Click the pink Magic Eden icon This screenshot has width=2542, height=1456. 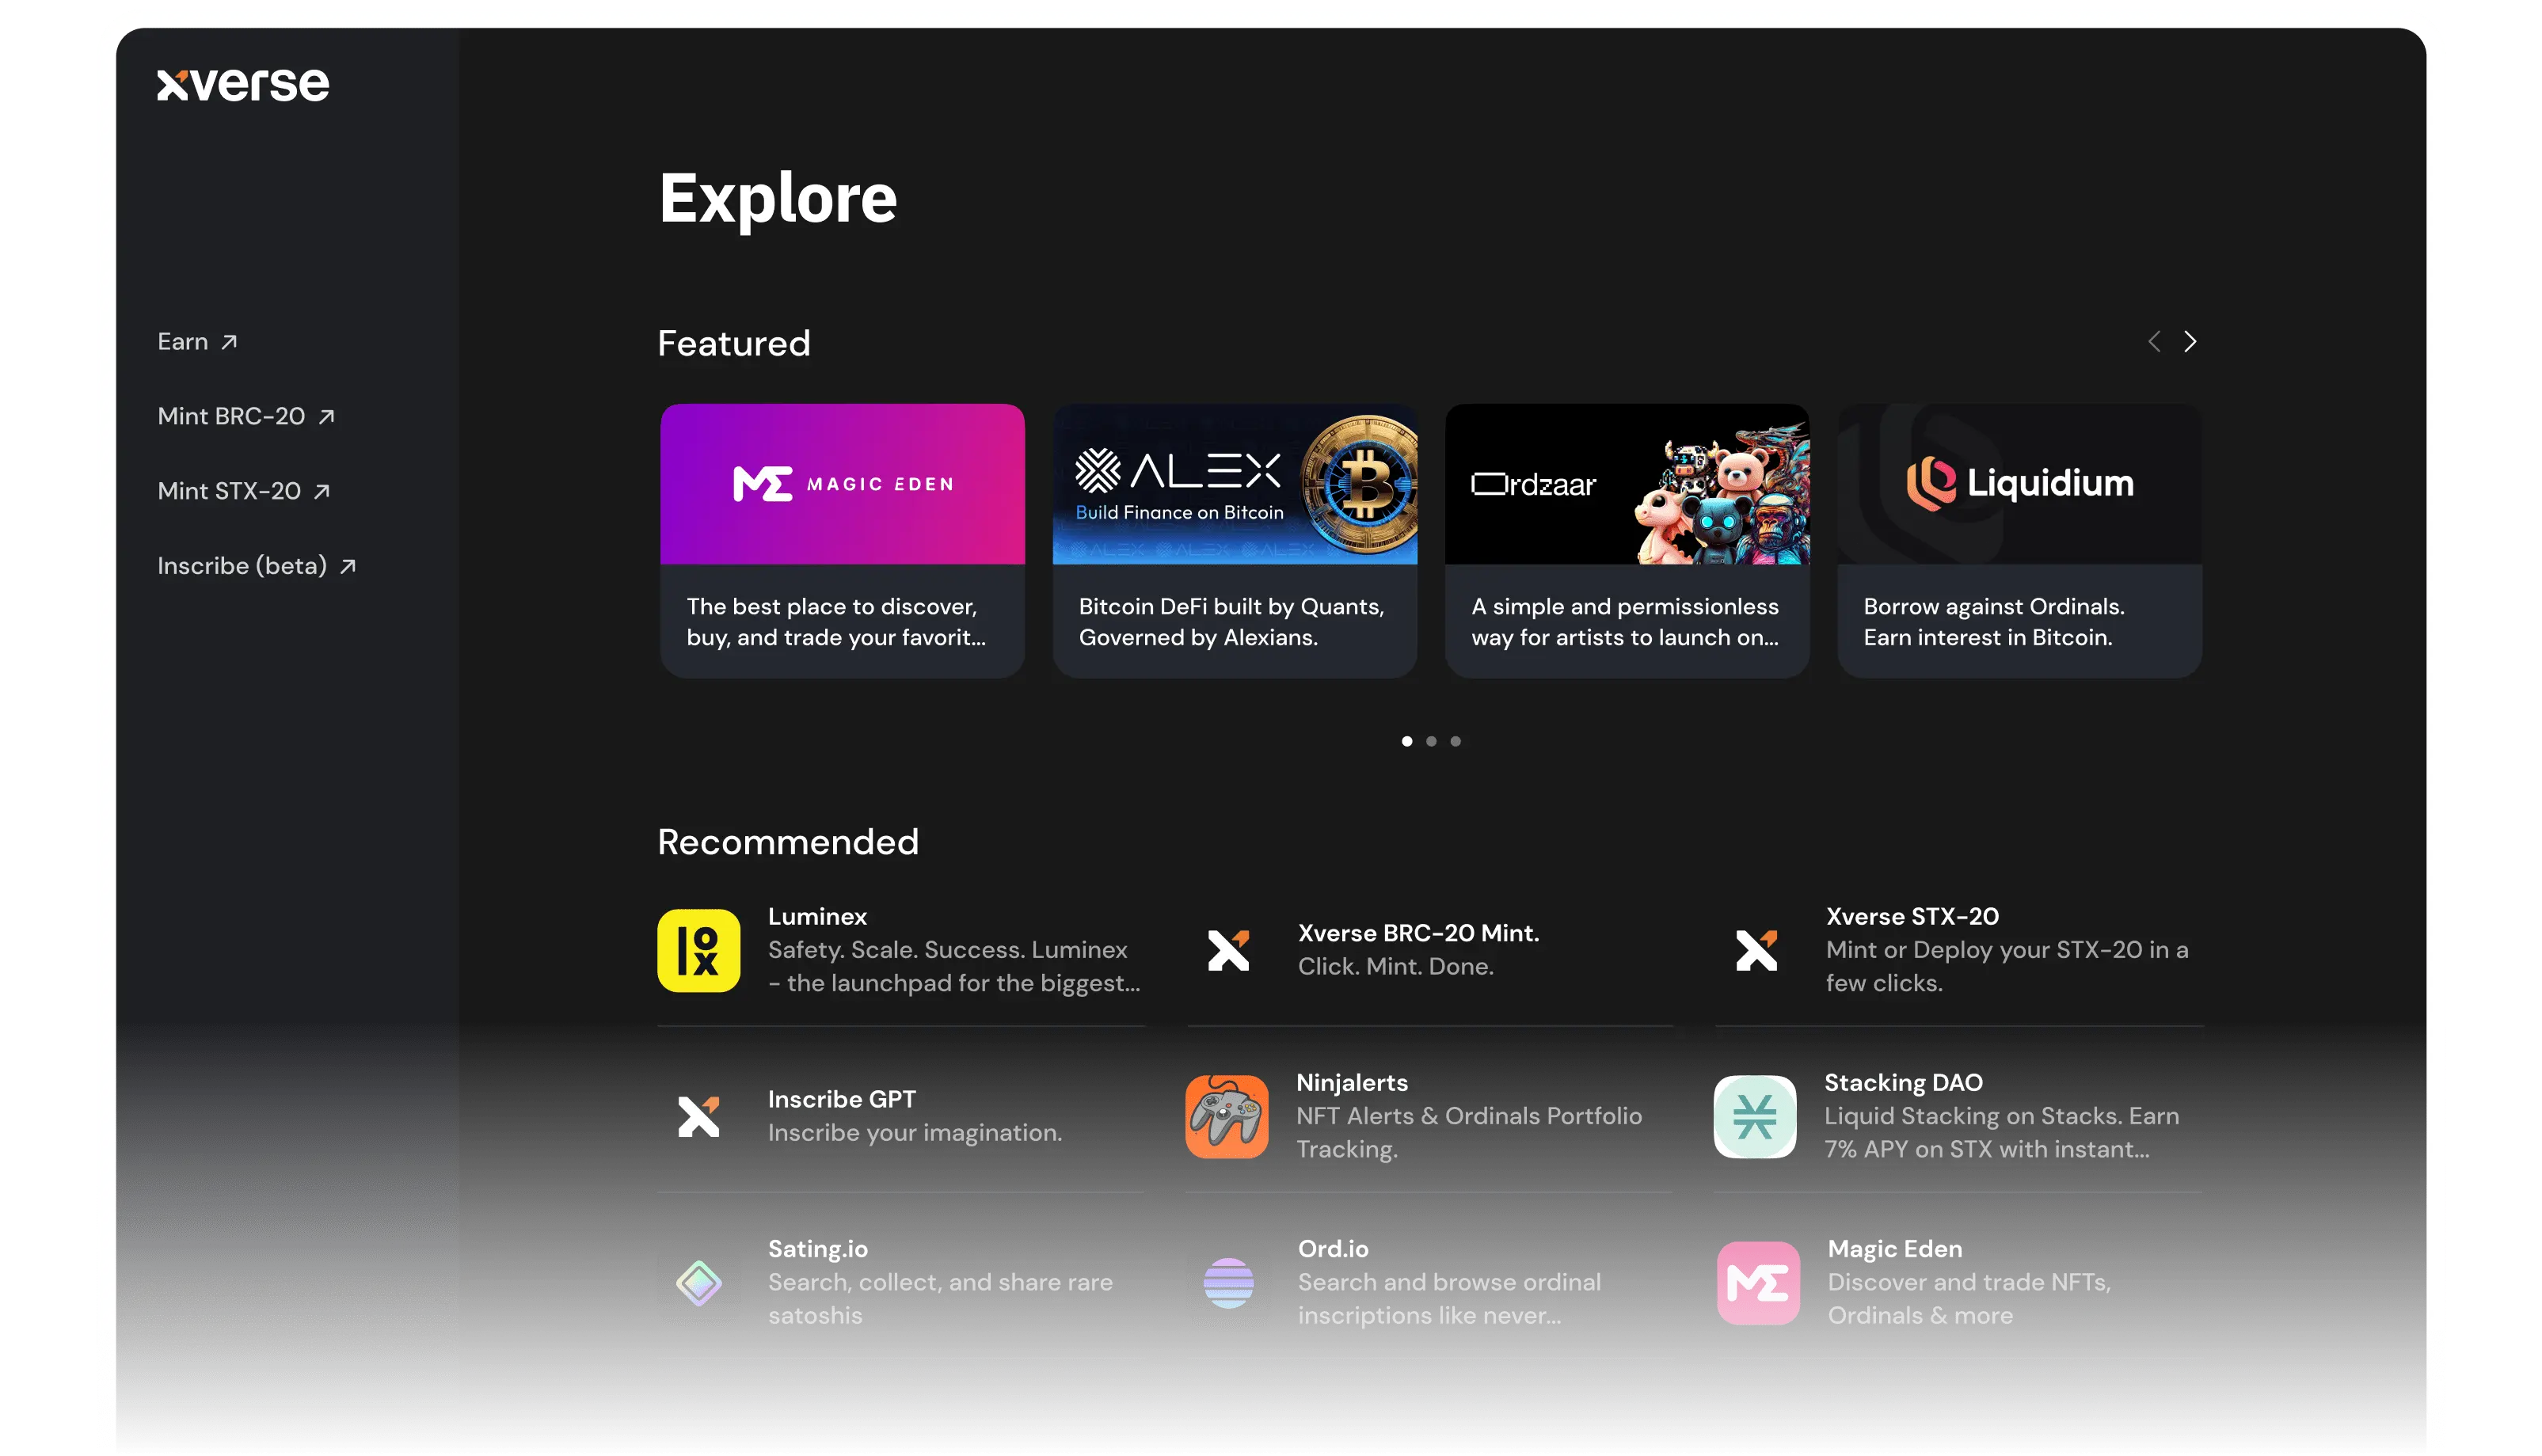[1758, 1283]
